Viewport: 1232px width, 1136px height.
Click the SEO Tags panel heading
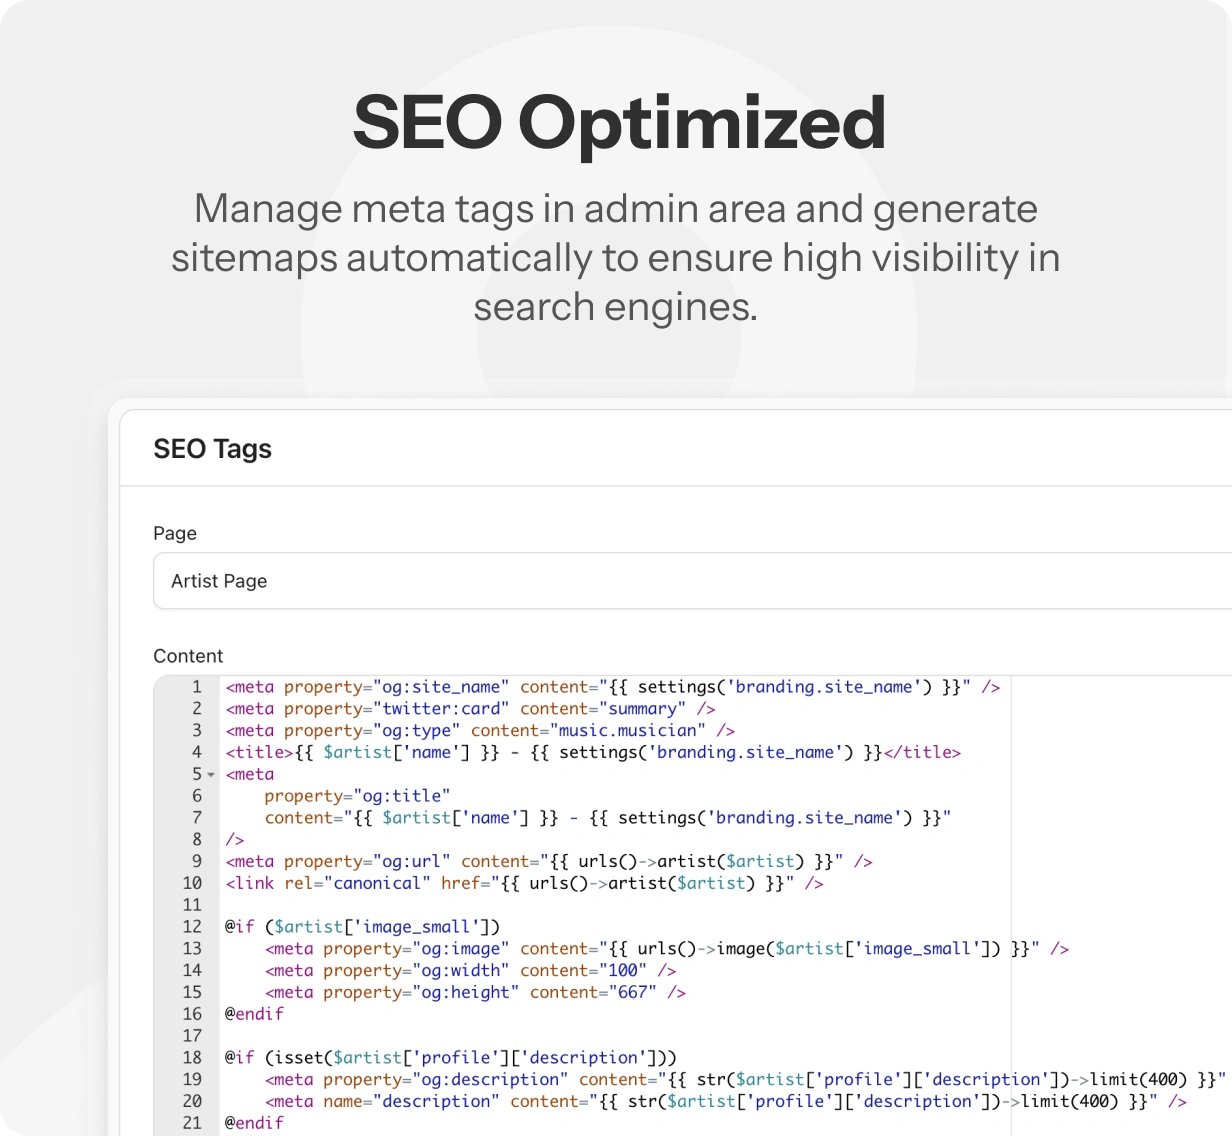(212, 449)
